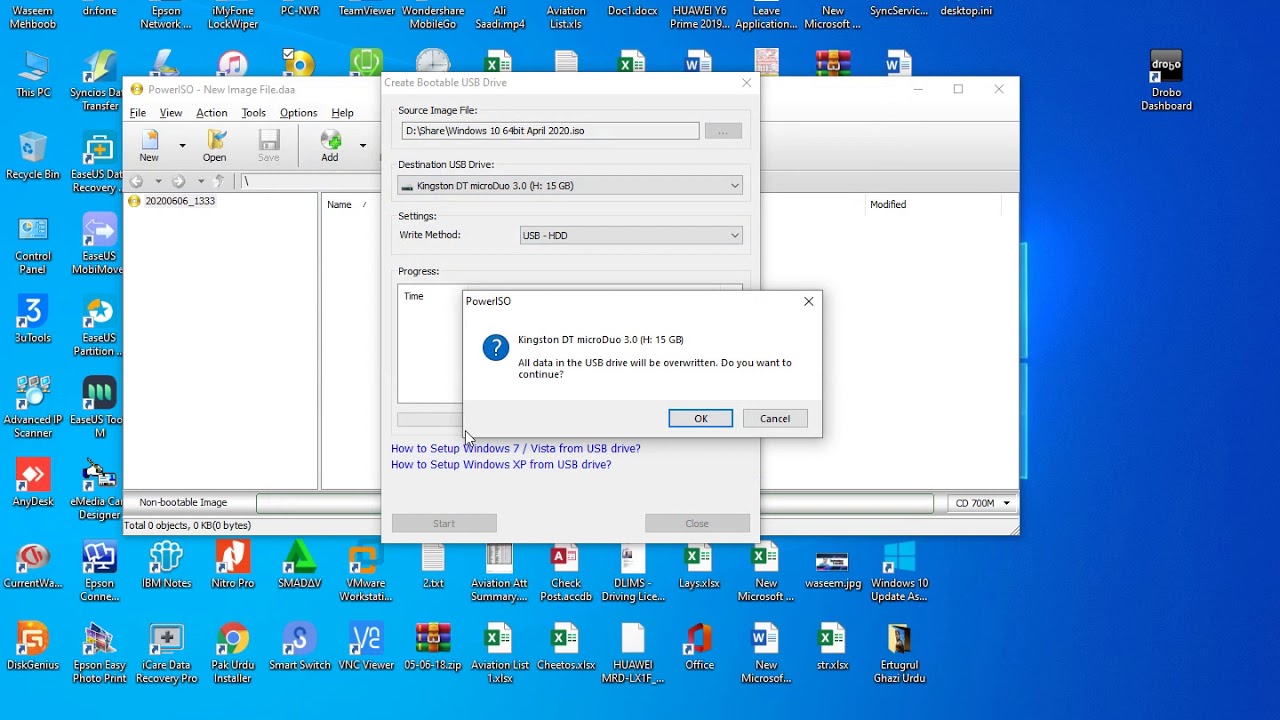Click Open toolbar icon in PowerISO
The height and width of the screenshot is (720, 1280).
point(214,146)
